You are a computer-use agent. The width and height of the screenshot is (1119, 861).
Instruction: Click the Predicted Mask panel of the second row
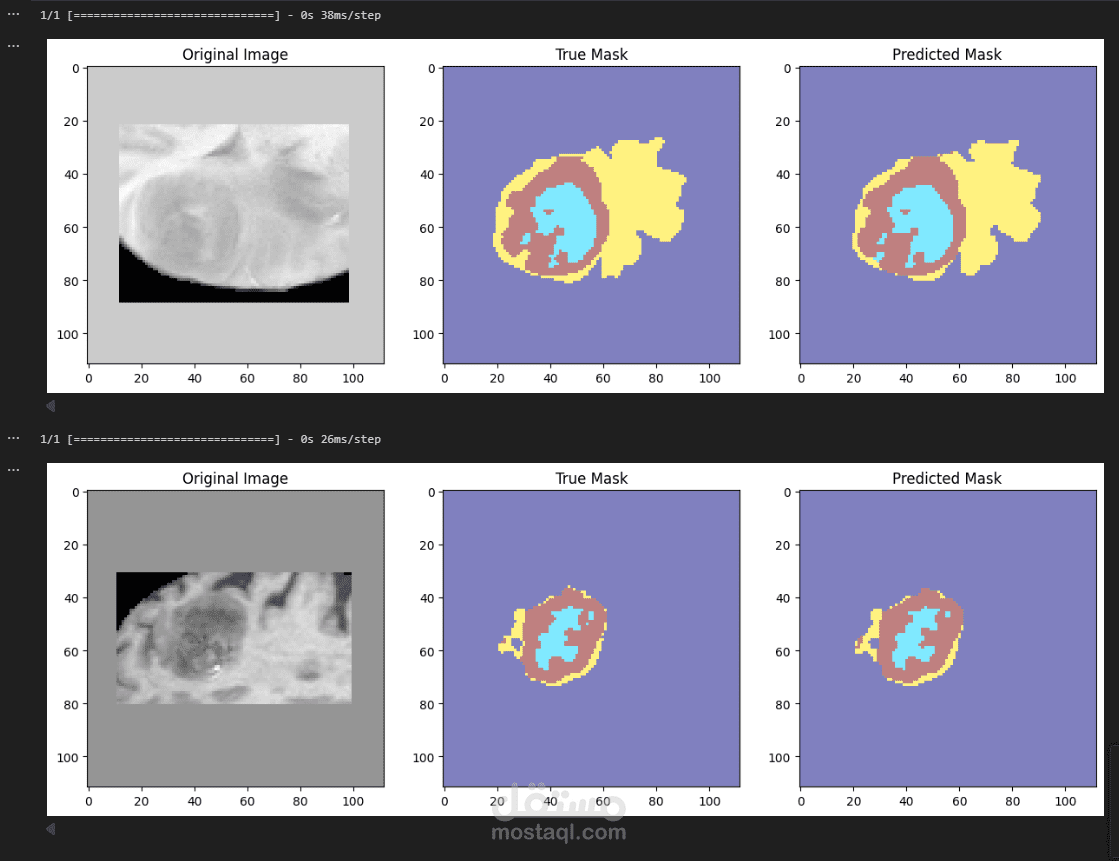(946, 636)
